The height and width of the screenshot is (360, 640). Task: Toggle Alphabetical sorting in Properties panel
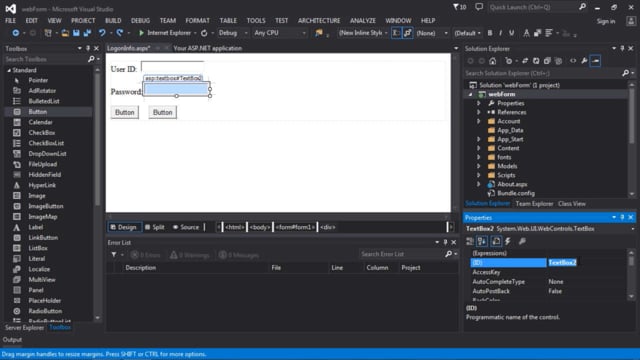(482, 241)
